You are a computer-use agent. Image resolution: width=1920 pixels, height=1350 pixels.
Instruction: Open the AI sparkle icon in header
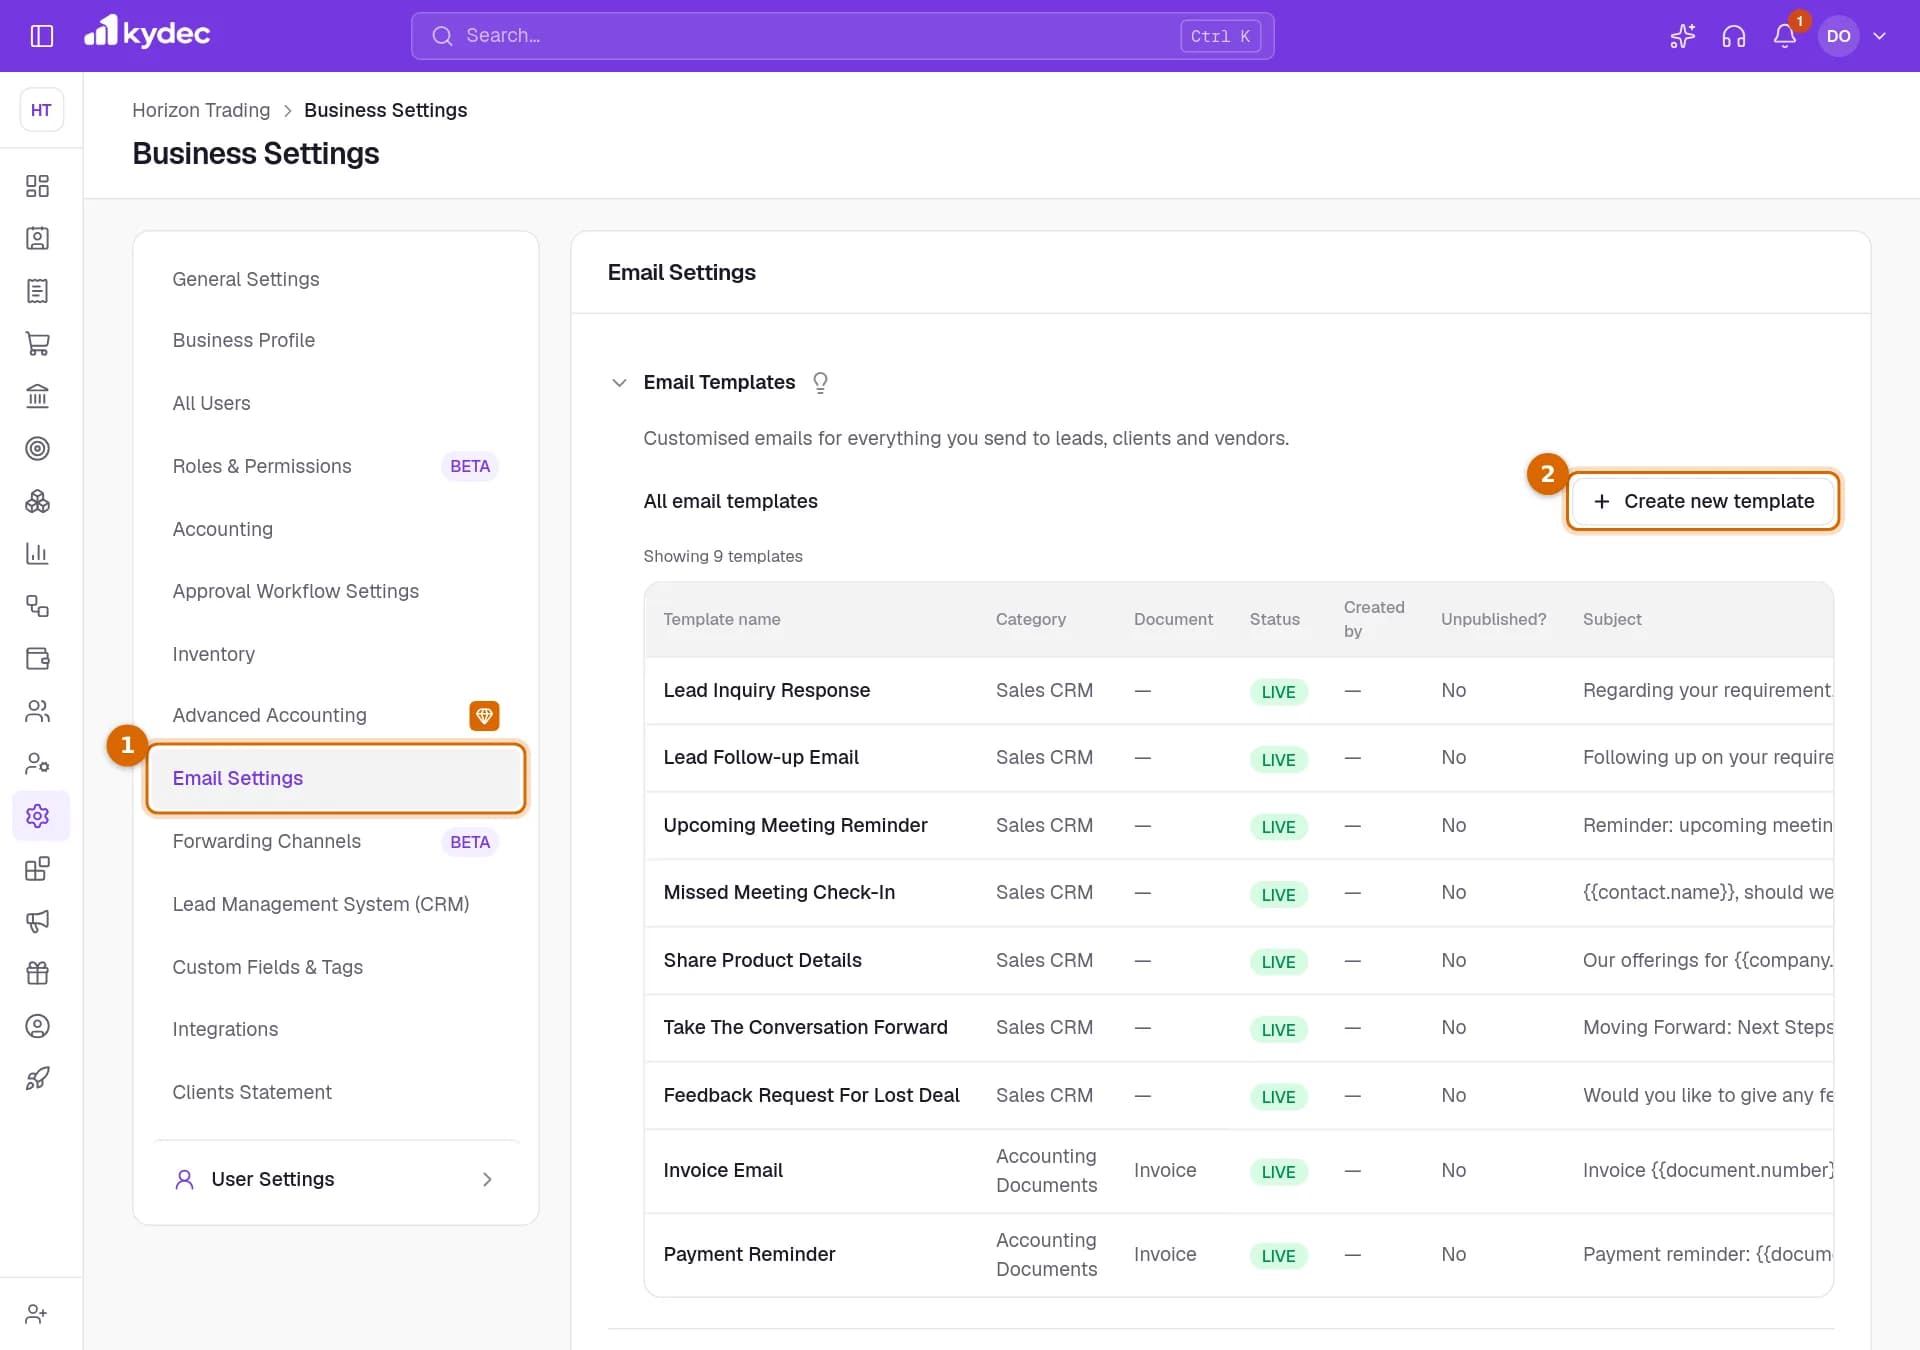[1682, 36]
